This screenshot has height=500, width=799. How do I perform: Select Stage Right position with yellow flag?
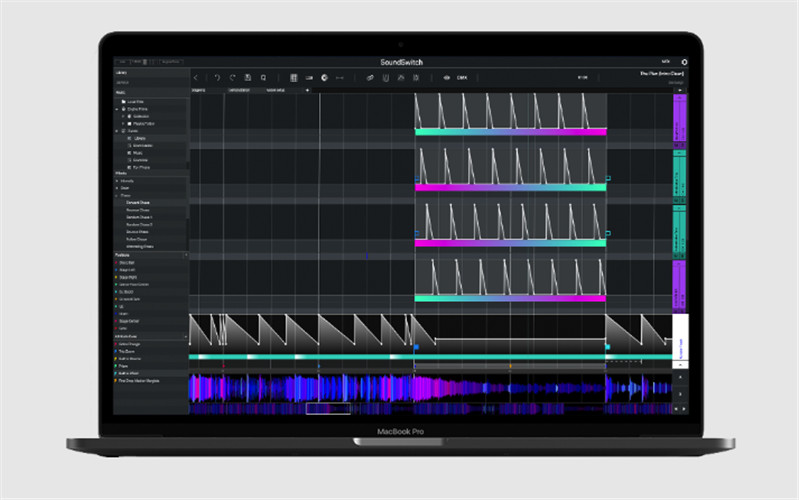126,277
